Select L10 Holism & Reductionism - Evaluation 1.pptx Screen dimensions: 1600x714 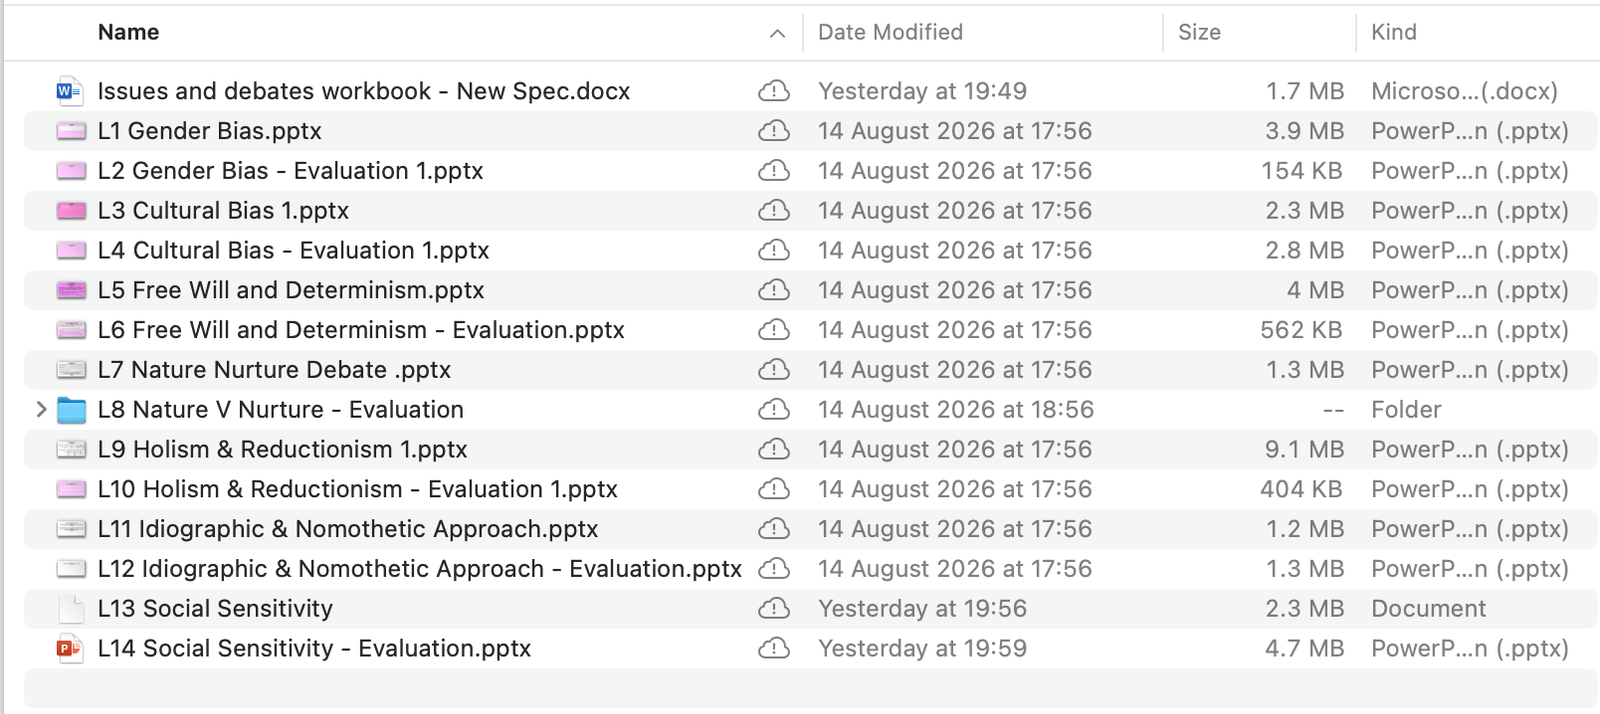(x=811, y=489)
